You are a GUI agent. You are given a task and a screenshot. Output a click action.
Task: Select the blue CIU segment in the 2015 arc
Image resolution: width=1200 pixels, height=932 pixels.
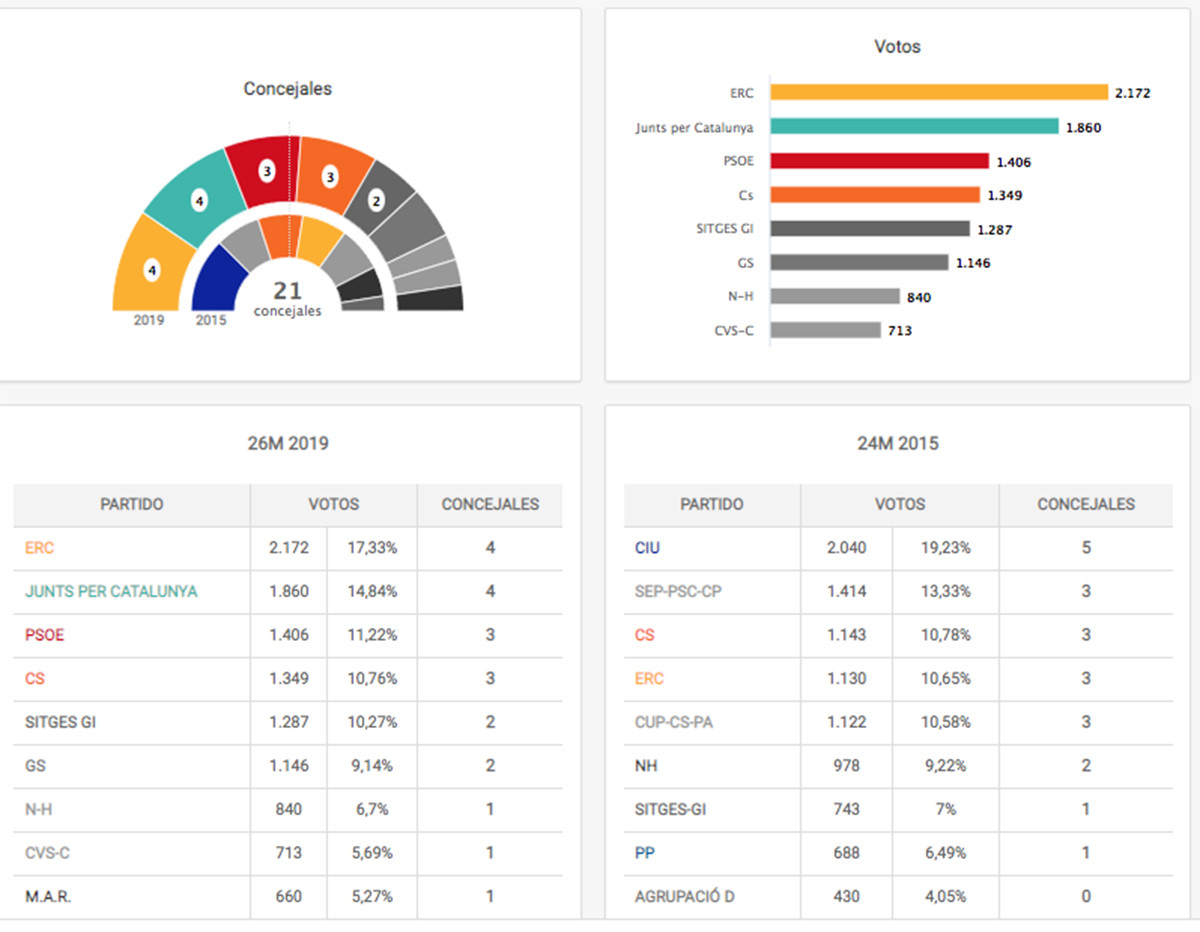coord(220,283)
